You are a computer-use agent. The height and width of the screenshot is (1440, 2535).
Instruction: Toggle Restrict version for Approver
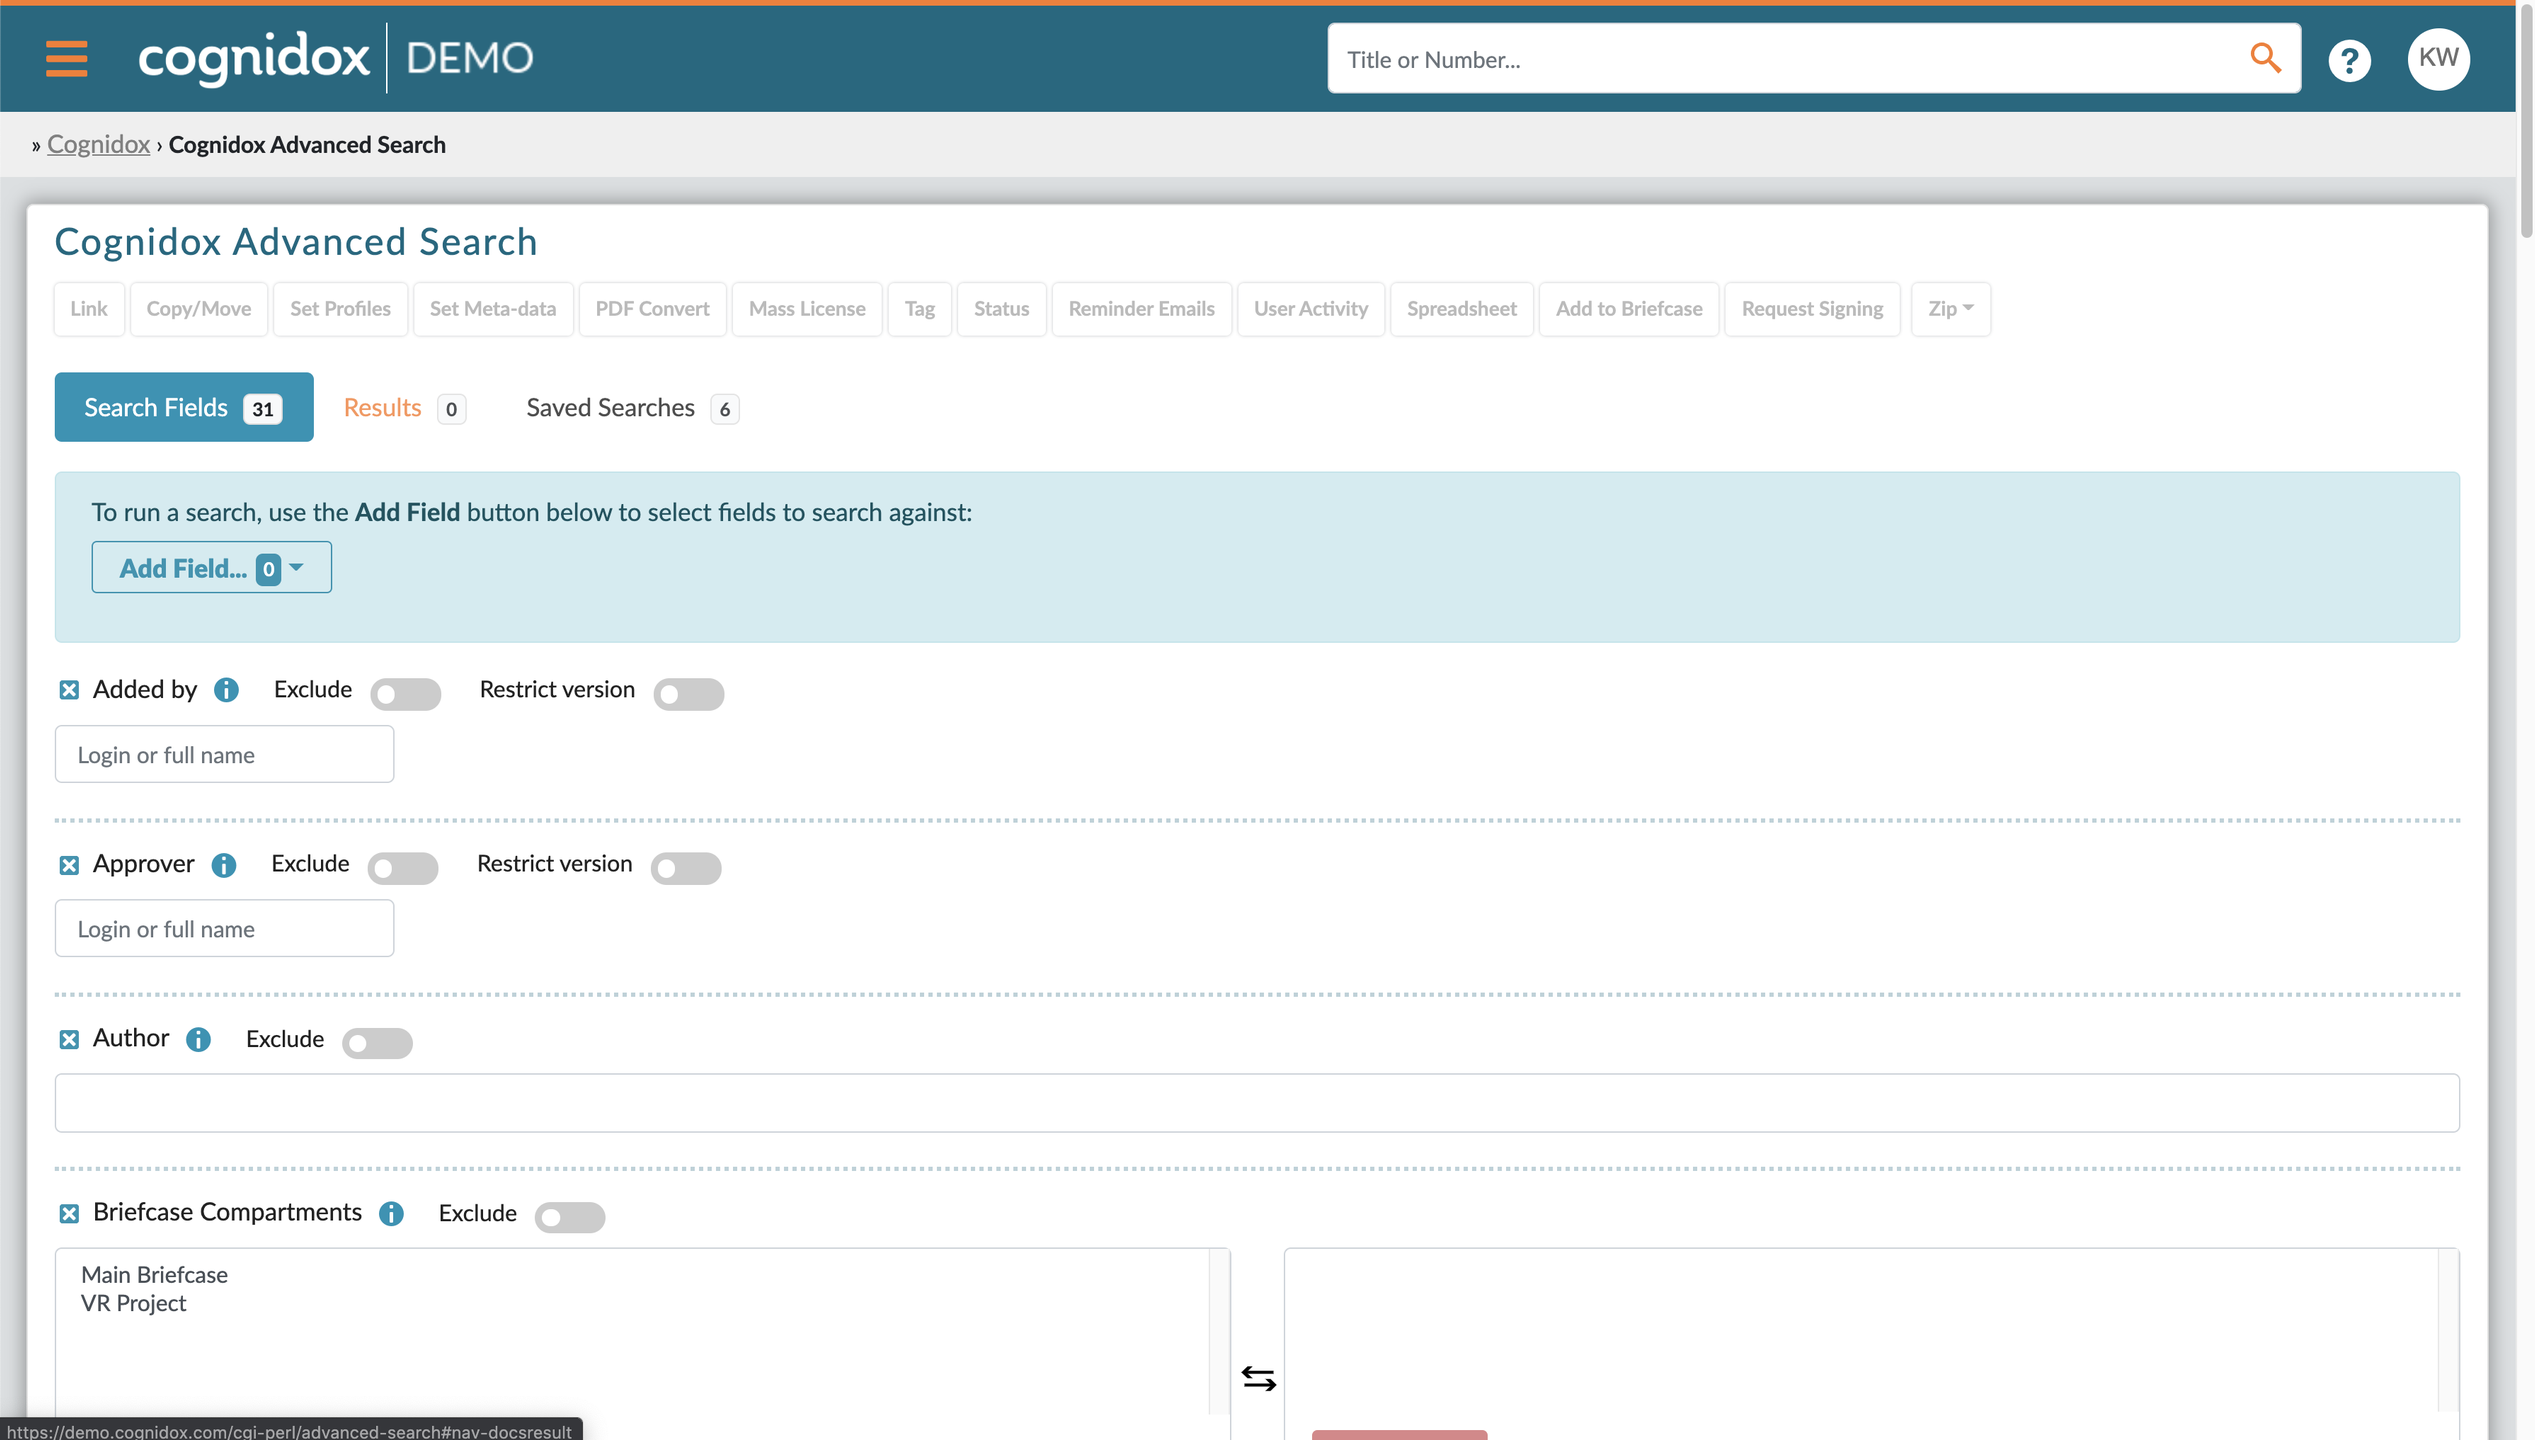point(685,867)
